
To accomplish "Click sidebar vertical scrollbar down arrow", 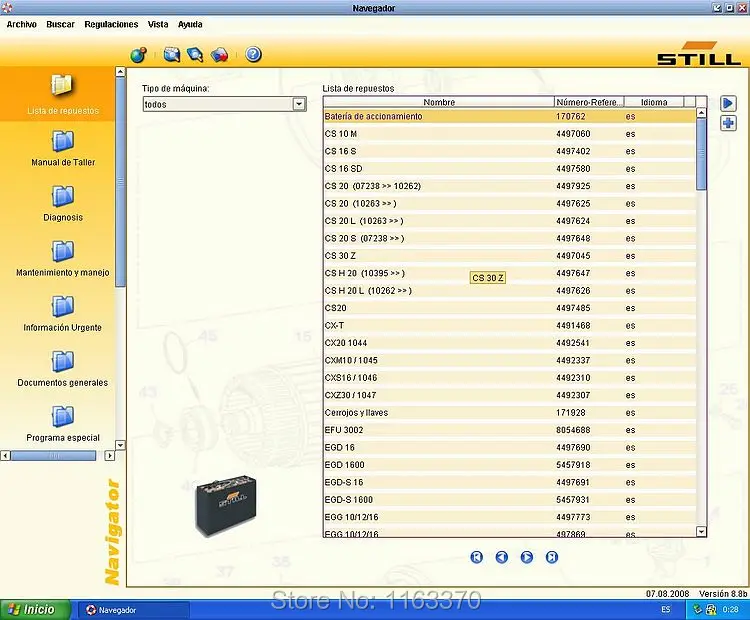I will (x=121, y=445).
